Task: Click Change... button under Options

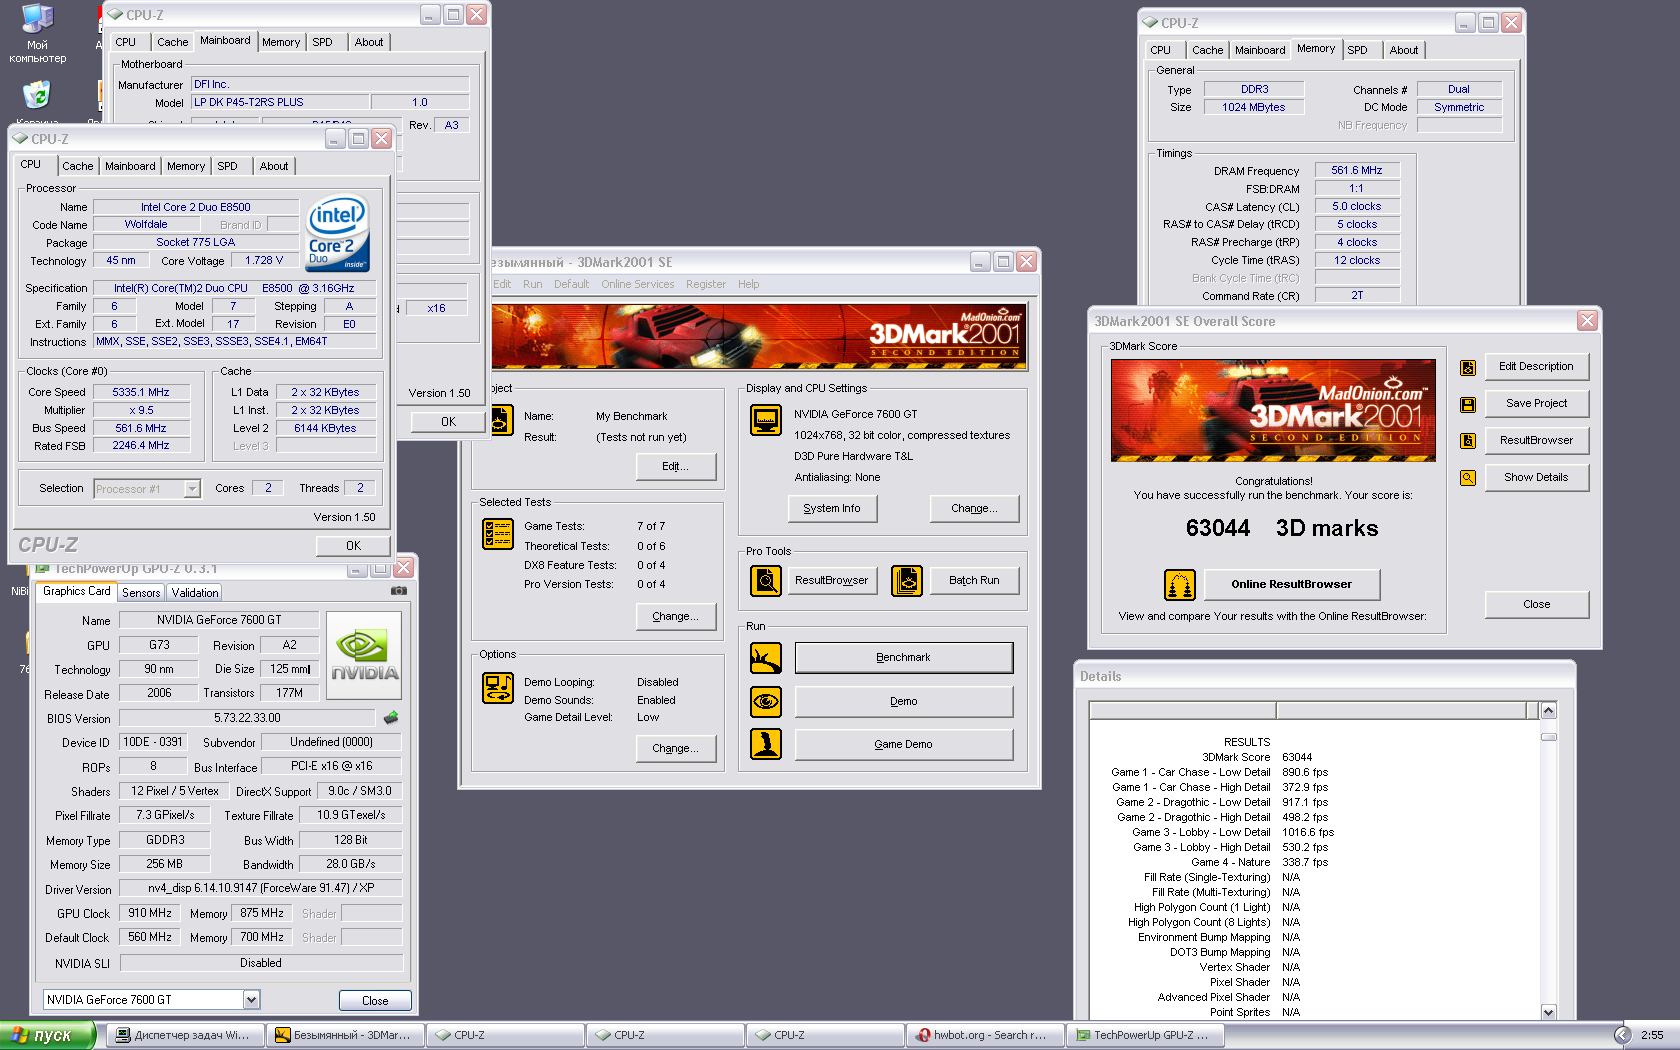Action: click(676, 748)
